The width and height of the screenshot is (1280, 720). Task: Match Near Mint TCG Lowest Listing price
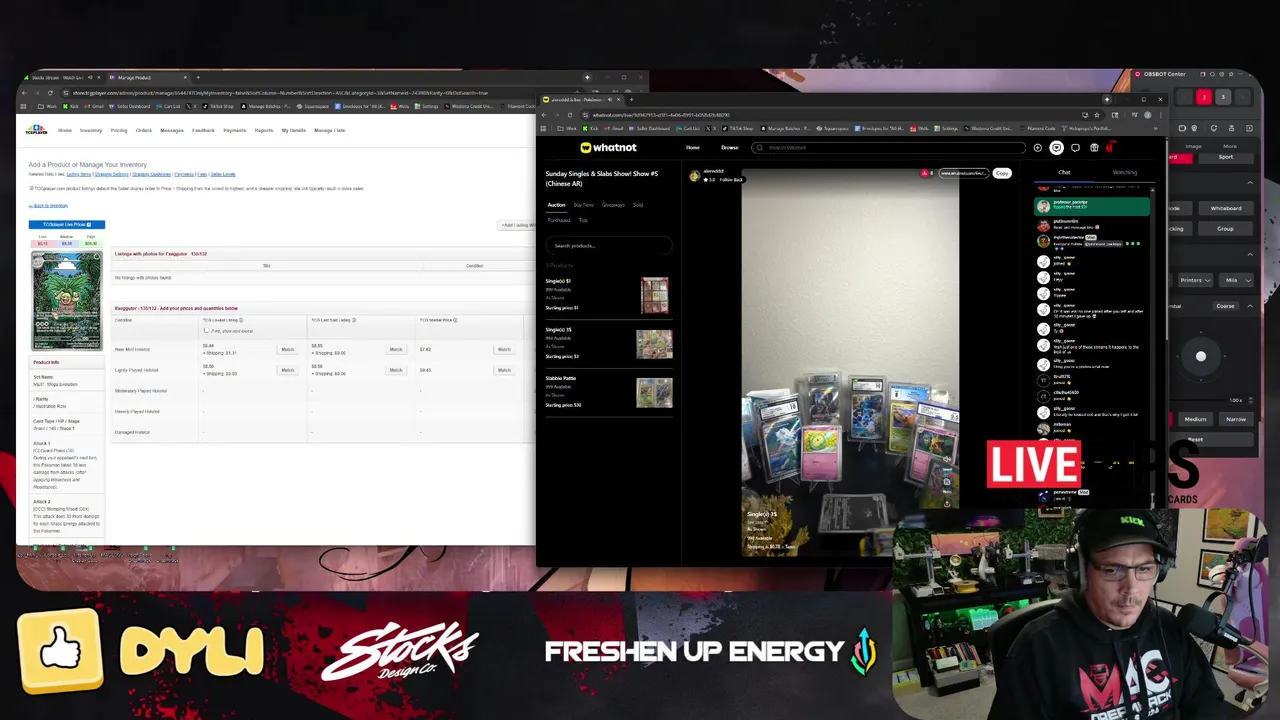(x=288, y=349)
